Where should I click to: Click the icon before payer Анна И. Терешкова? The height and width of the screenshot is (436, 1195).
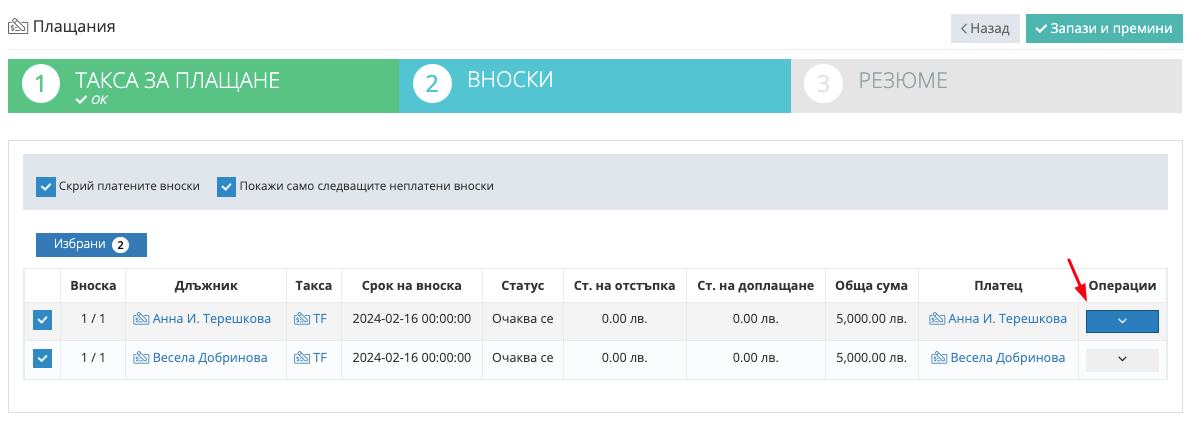pyautogui.click(x=937, y=319)
